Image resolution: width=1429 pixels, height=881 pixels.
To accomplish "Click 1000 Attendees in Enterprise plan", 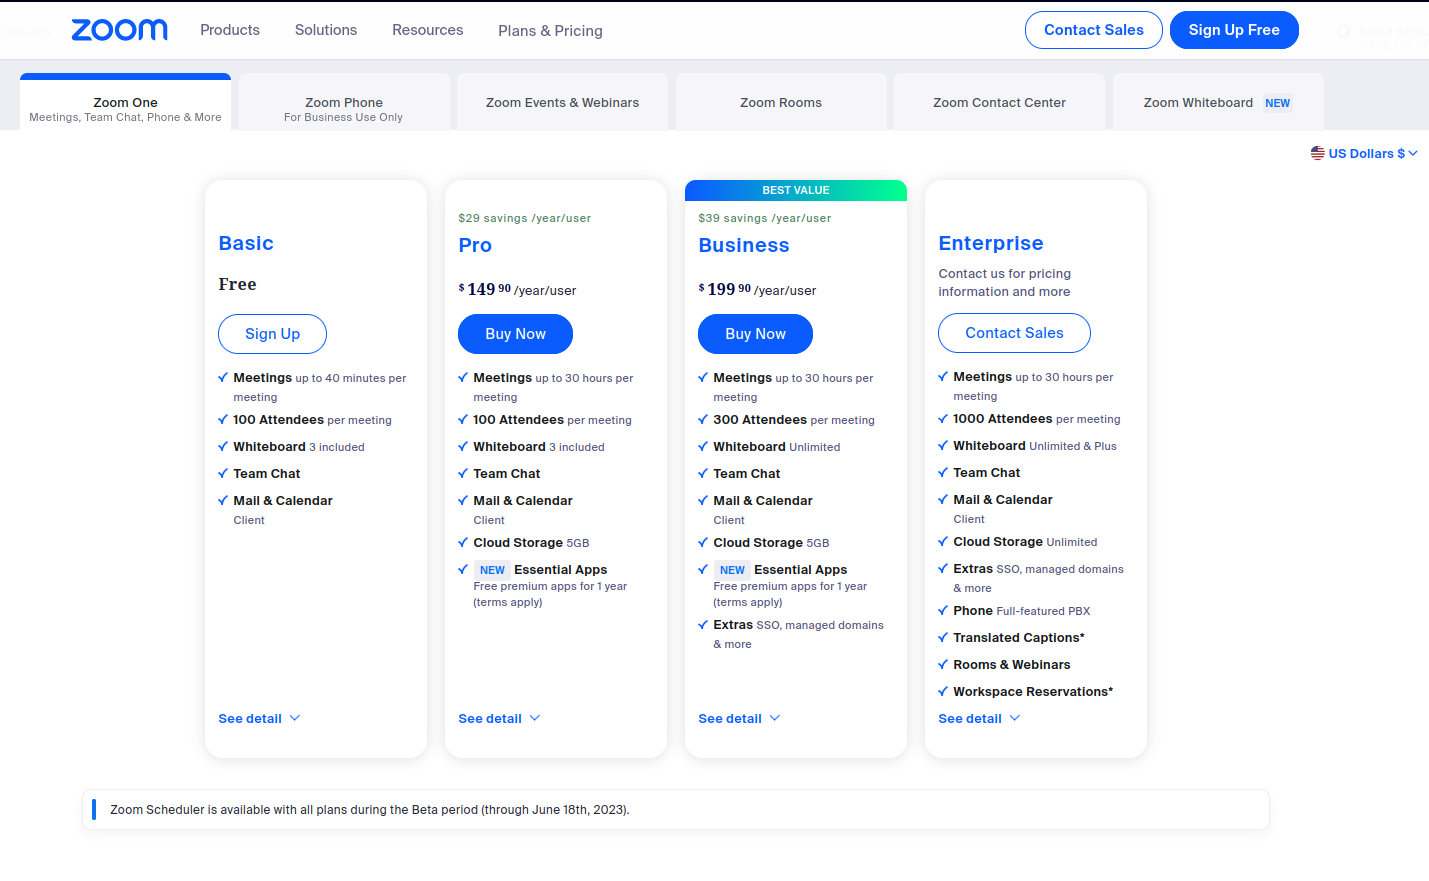I will [1036, 419].
